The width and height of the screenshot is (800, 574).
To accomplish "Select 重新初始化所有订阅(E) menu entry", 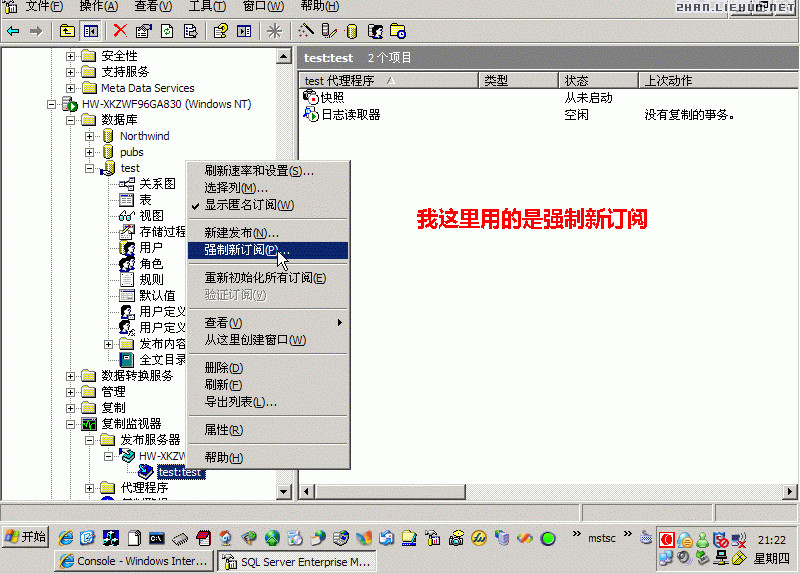I will tap(268, 278).
